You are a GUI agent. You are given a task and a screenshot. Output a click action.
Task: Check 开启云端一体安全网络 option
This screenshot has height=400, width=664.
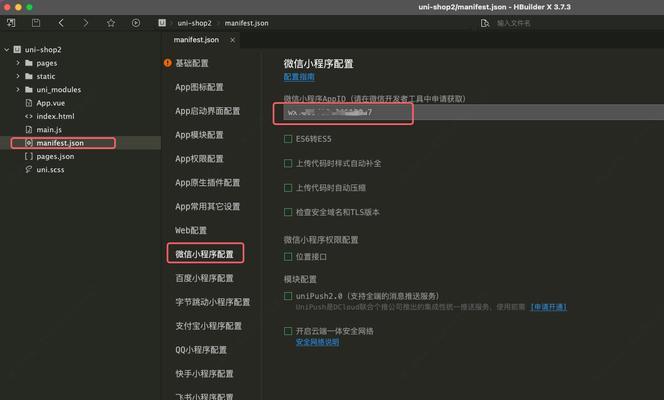tap(288, 331)
